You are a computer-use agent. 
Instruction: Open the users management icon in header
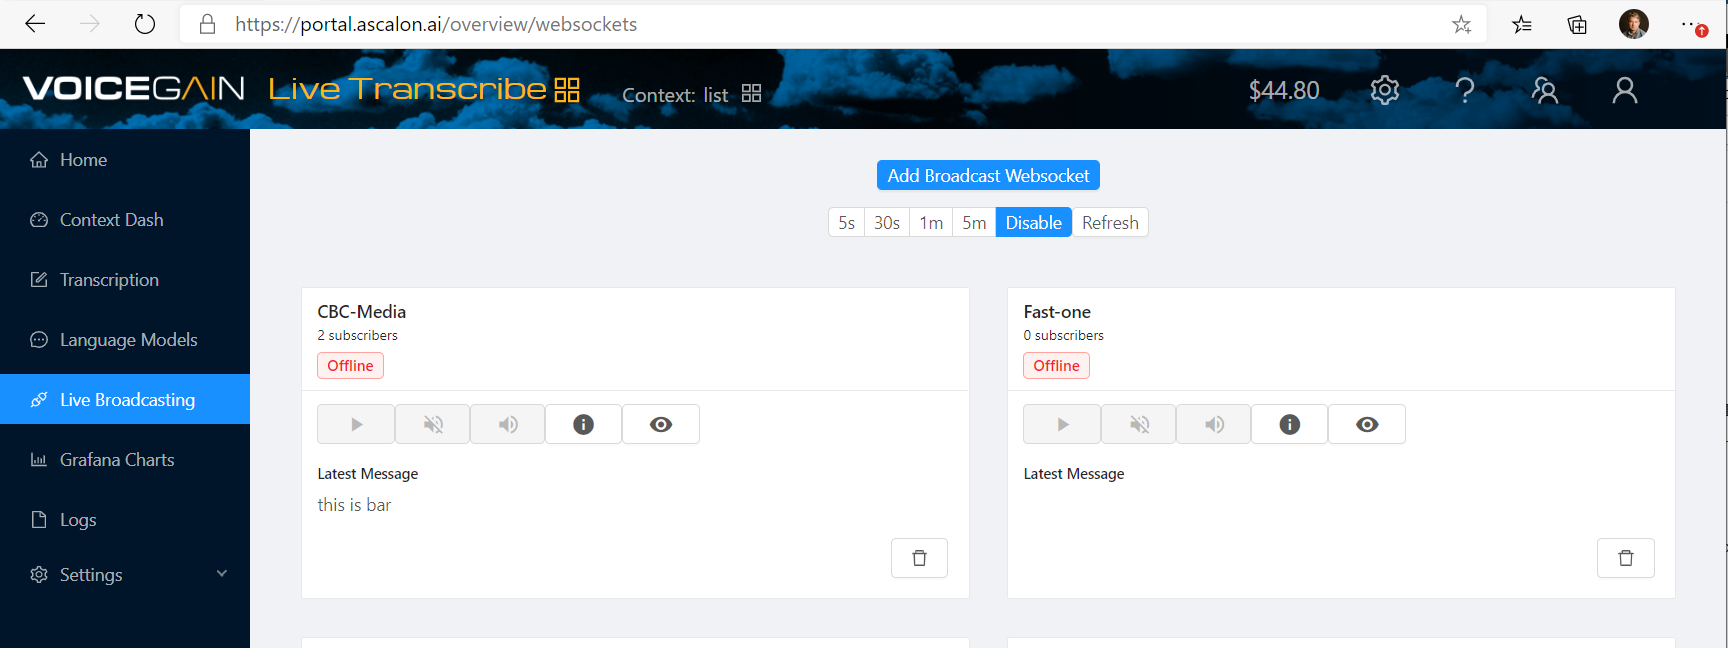pyautogui.click(x=1545, y=90)
